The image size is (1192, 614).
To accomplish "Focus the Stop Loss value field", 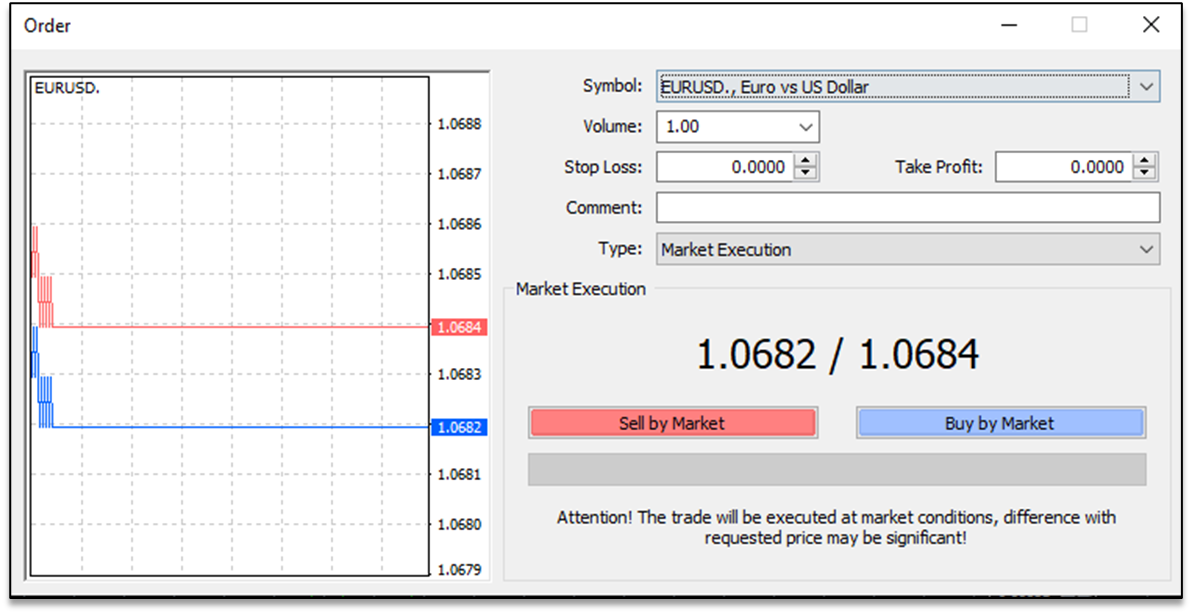I will (724, 167).
